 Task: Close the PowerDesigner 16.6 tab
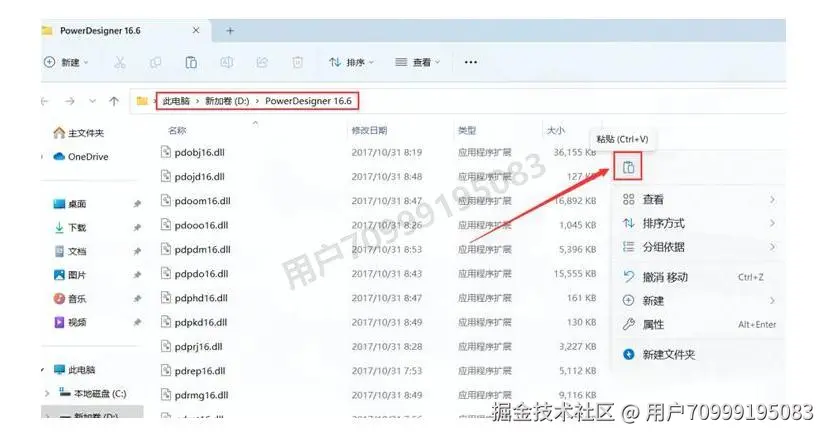pyautogui.click(x=196, y=31)
